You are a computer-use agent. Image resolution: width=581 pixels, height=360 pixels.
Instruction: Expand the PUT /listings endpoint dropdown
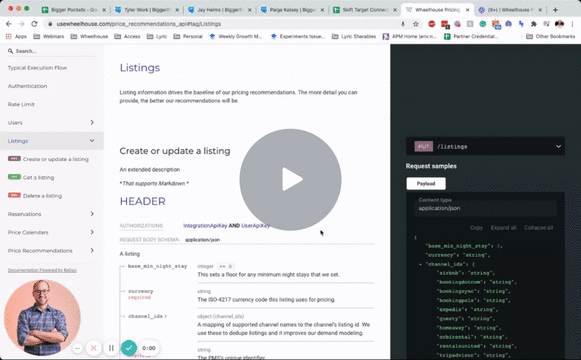tap(485, 146)
